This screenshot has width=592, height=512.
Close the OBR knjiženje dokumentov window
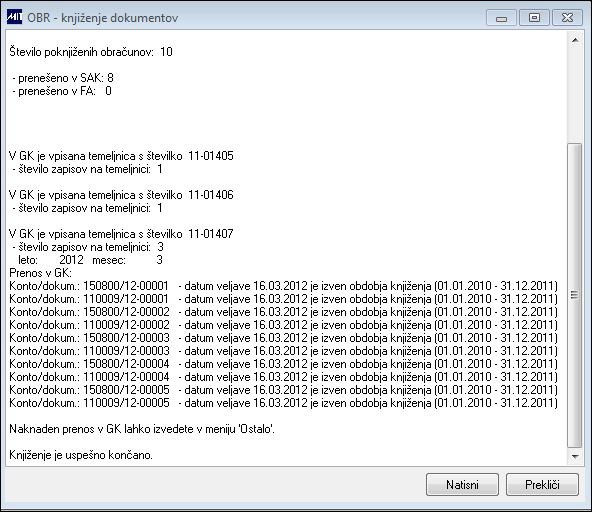(567, 18)
